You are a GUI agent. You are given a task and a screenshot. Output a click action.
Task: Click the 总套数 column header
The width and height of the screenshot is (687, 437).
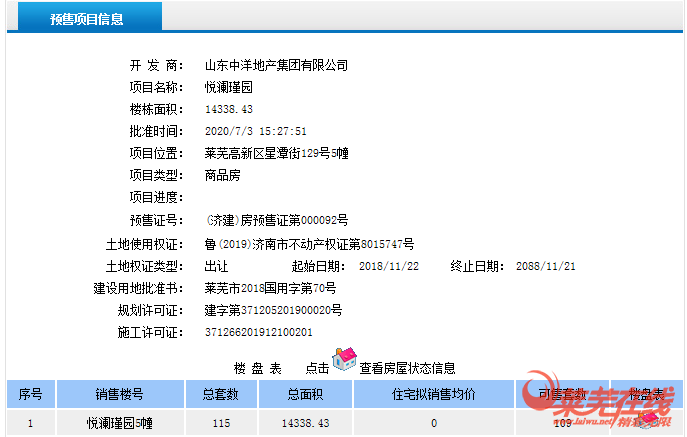tap(221, 394)
